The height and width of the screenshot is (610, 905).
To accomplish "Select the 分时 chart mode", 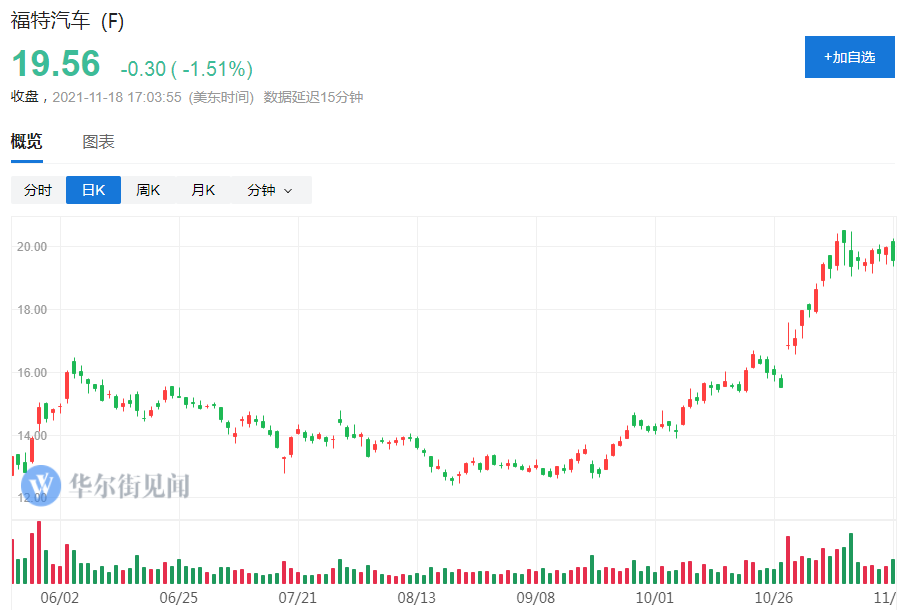I will (38, 190).
